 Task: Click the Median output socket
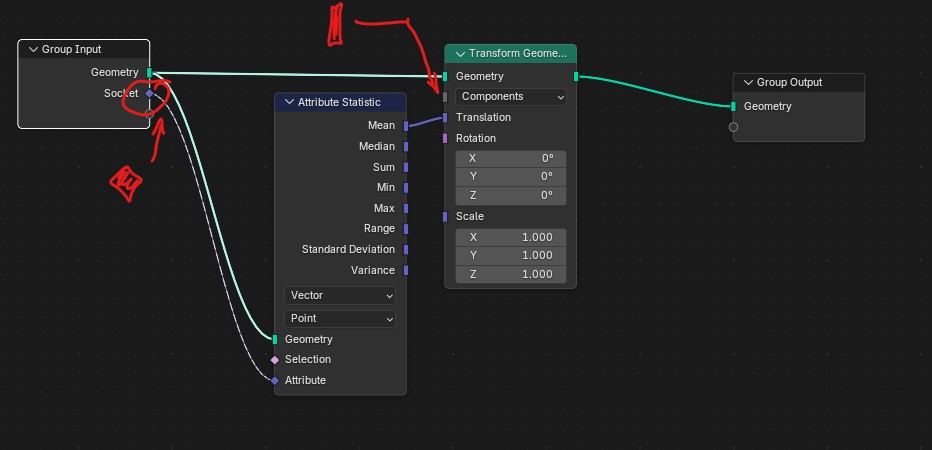coord(406,147)
